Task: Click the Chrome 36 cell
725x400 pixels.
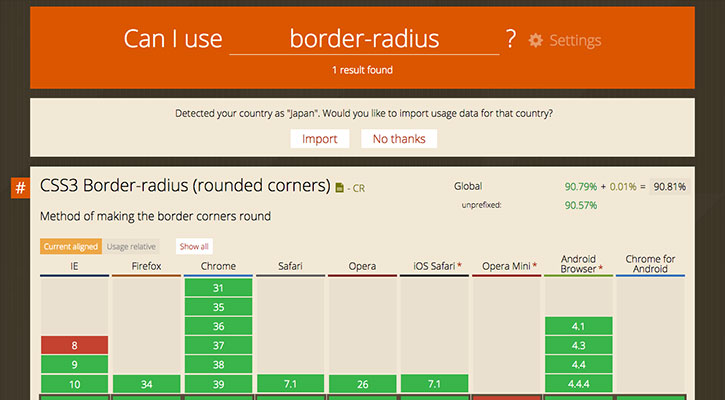Action: pos(218,326)
